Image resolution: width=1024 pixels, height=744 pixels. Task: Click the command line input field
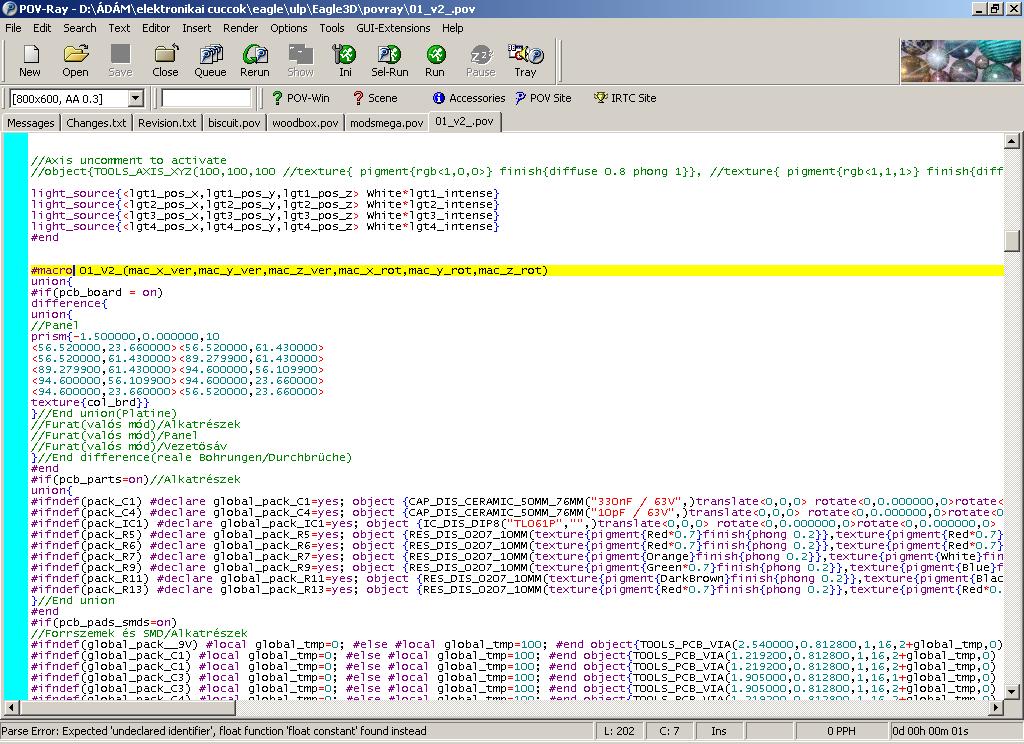[206, 98]
